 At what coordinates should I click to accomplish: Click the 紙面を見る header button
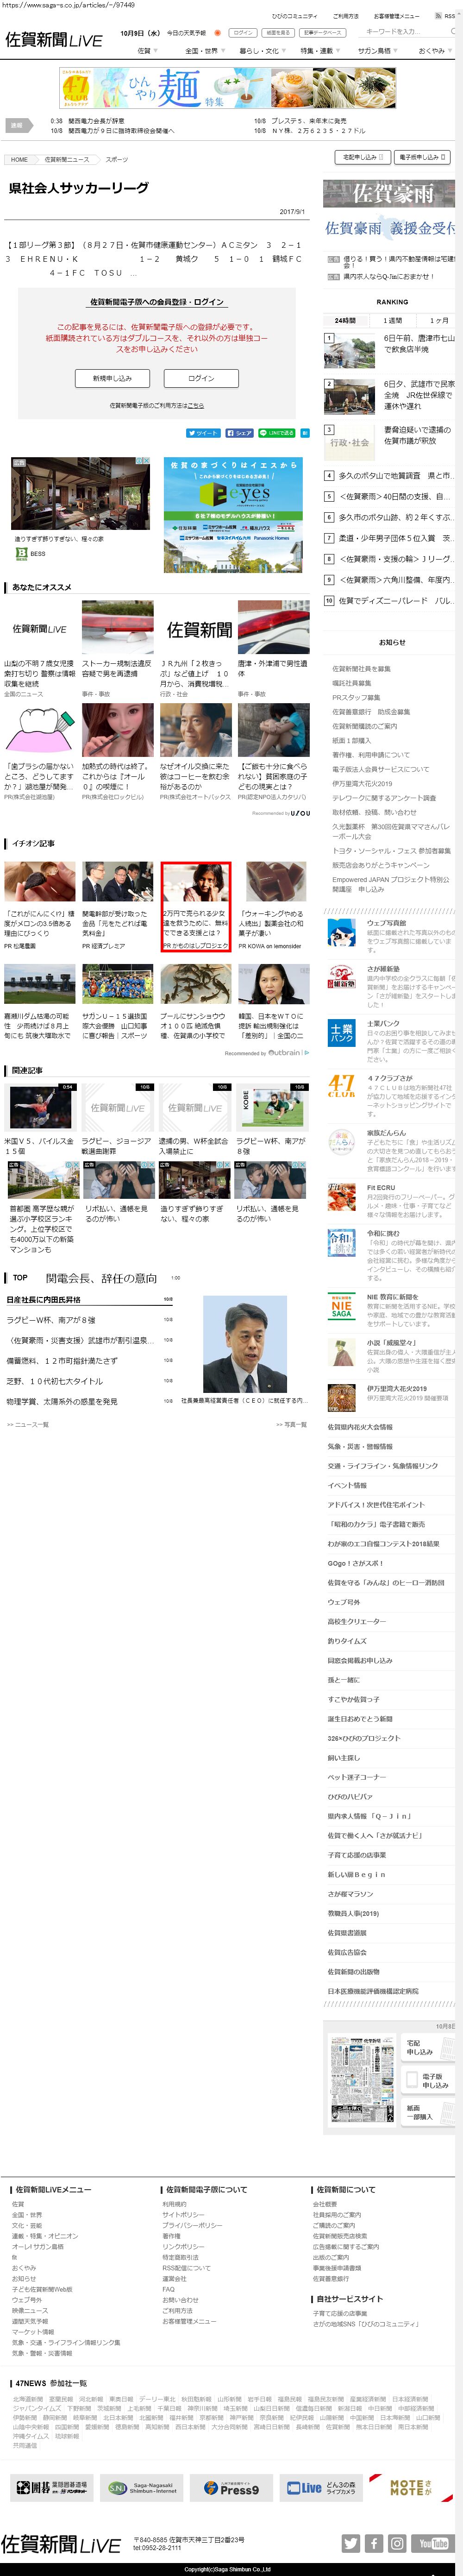click(278, 33)
